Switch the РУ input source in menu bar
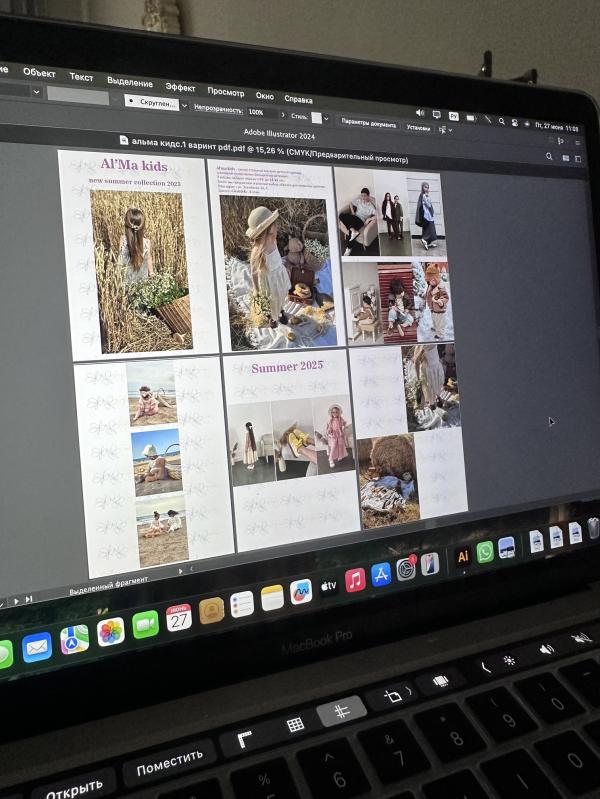The height and width of the screenshot is (799, 600). tap(454, 116)
